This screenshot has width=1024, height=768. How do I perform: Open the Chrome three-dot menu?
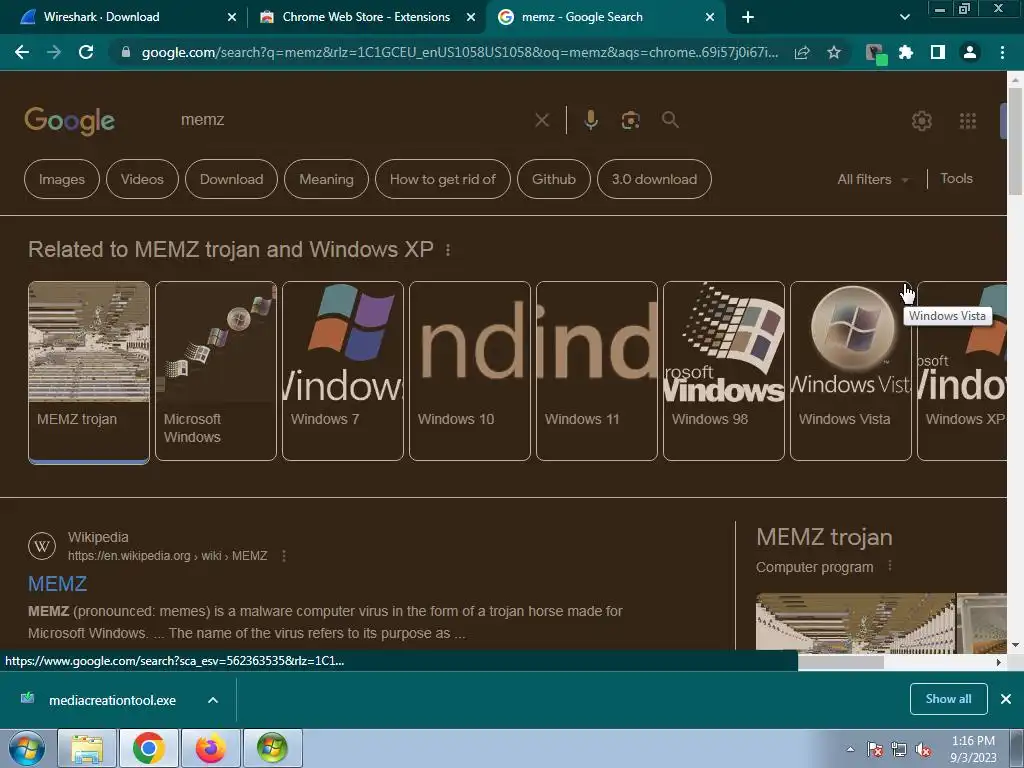pos(1002,52)
